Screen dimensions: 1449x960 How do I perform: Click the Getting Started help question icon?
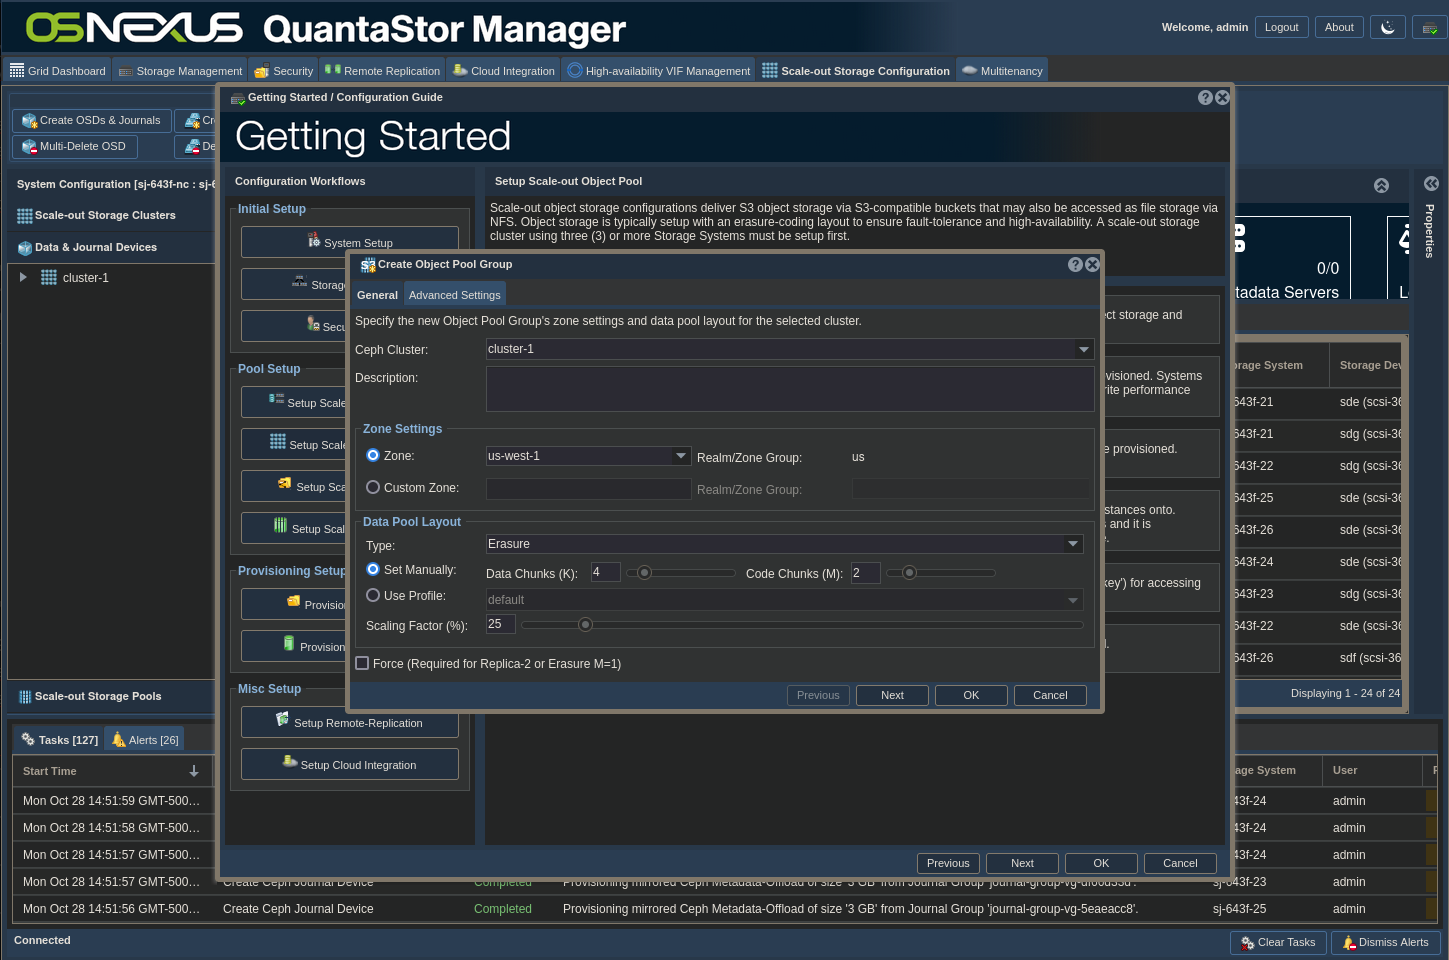point(1205,98)
